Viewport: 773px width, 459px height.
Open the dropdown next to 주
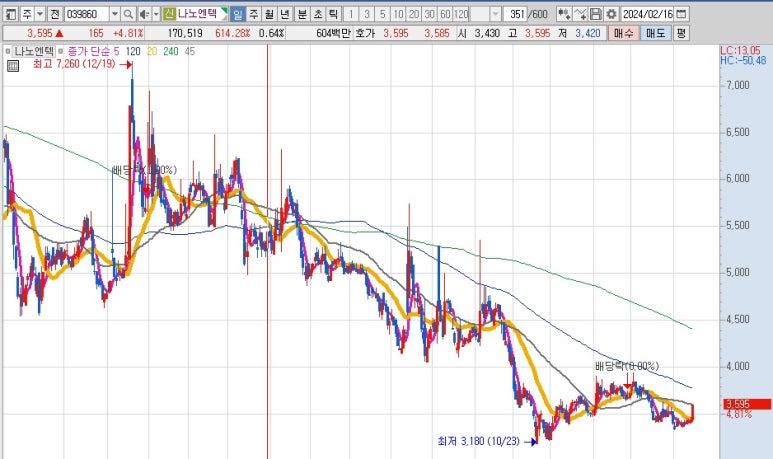pyautogui.click(x=40, y=14)
